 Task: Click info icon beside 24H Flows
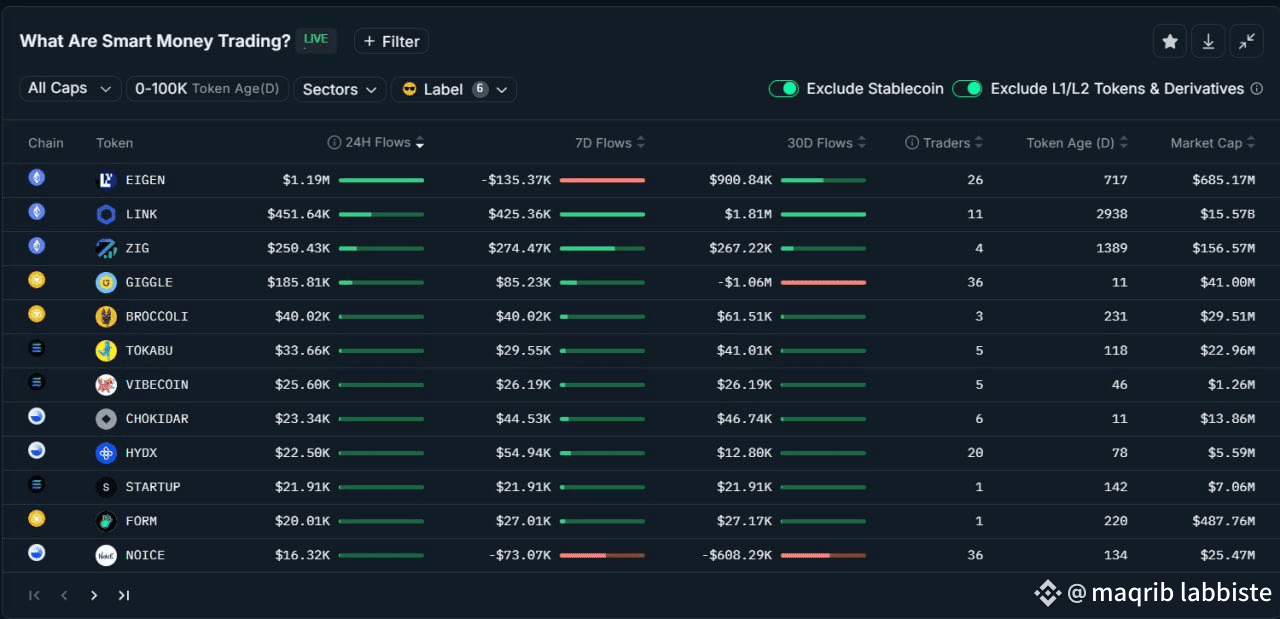click(335, 143)
